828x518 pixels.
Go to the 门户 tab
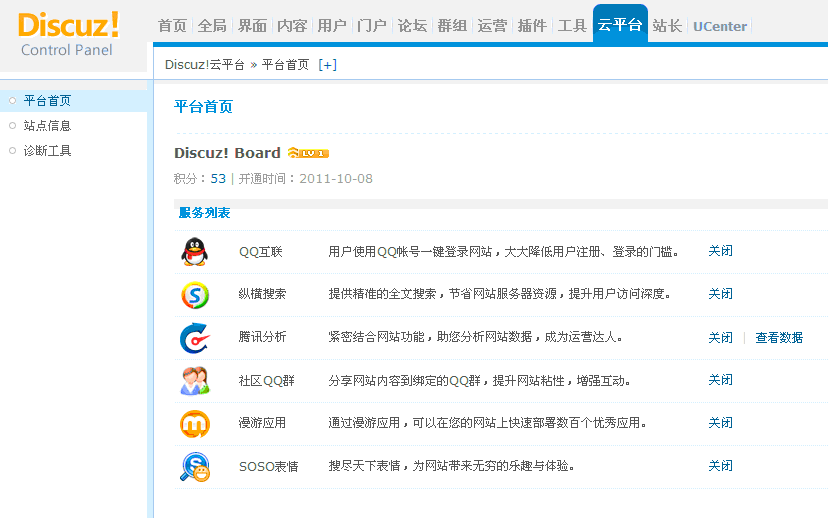pyautogui.click(x=372, y=25)
